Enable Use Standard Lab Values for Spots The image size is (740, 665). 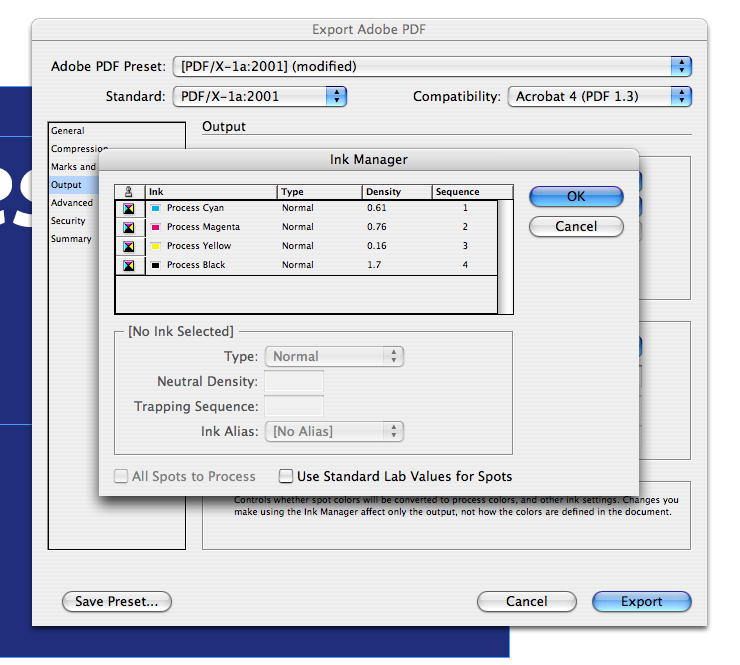[x=286, y=476]
